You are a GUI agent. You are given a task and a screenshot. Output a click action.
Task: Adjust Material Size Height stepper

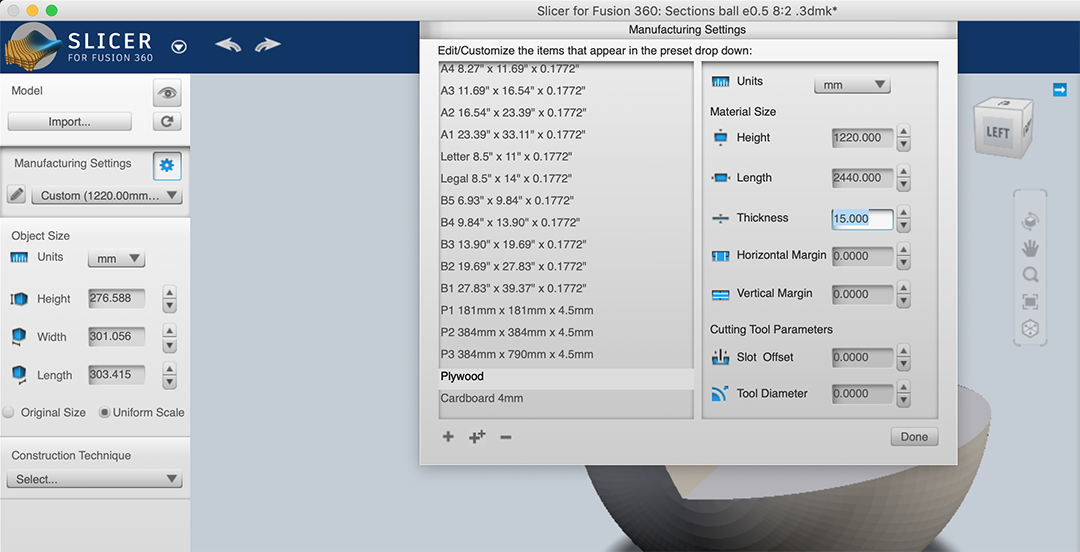pos(904,138)
